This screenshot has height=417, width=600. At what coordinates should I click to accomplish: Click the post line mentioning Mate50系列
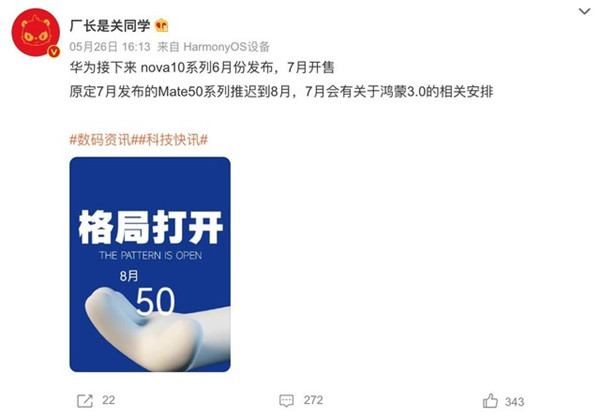point(281,92)
